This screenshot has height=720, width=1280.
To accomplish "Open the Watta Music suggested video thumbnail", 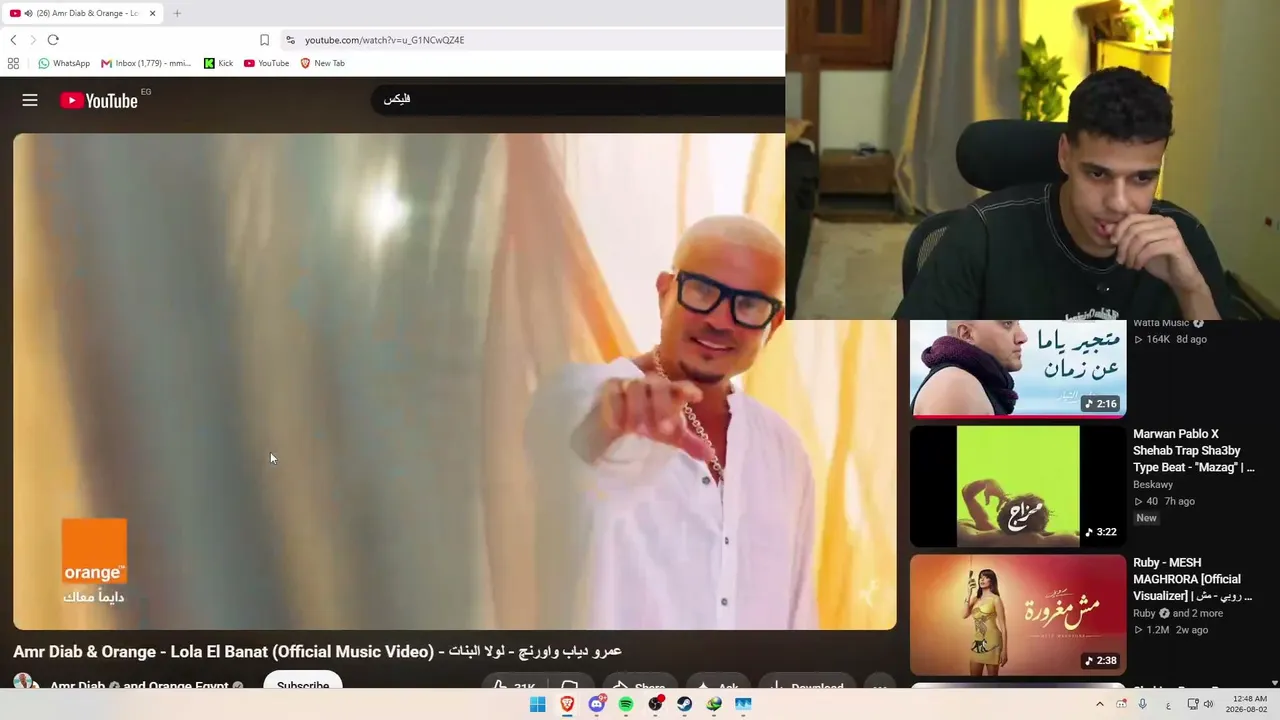I will [x=1018, y=368].
